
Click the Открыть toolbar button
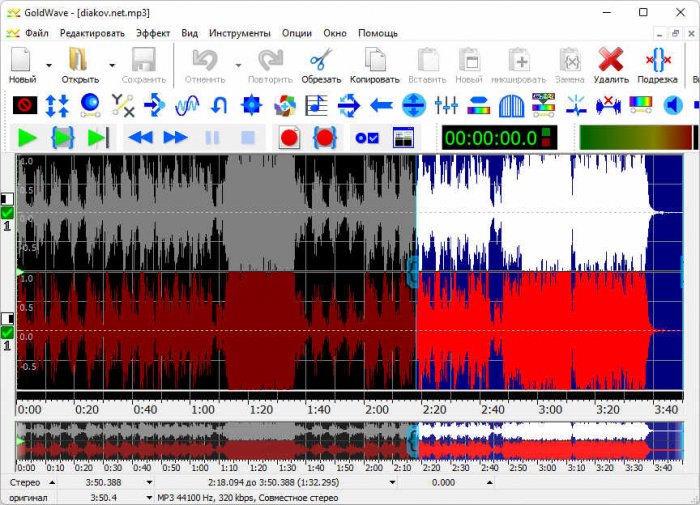[78, 64]
